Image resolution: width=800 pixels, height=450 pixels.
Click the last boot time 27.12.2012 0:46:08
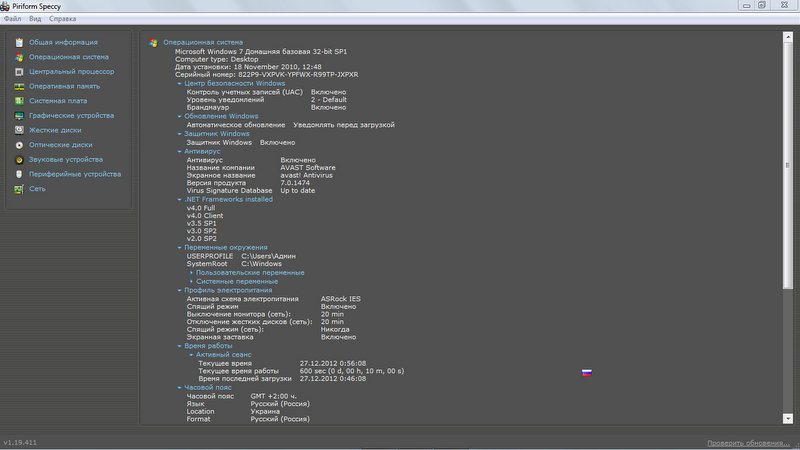[333, 379]
